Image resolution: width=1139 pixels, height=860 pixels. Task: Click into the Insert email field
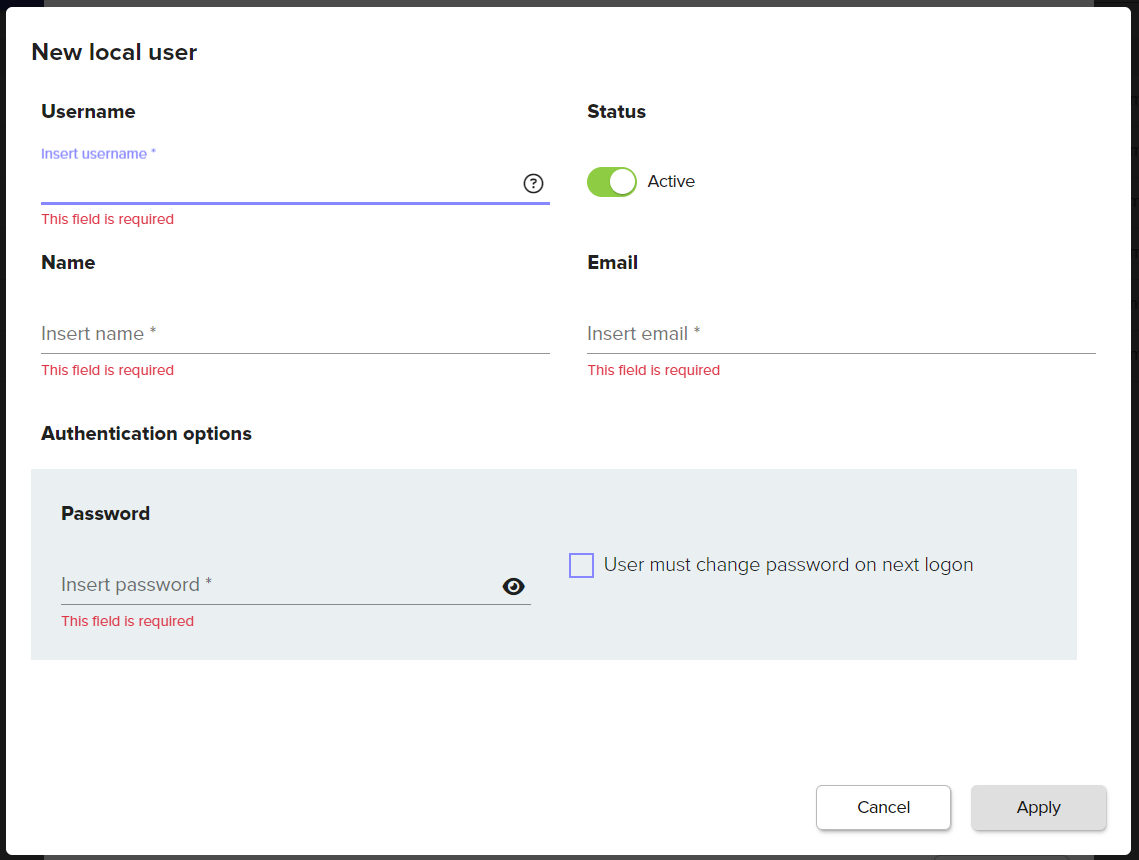point(840,334)
